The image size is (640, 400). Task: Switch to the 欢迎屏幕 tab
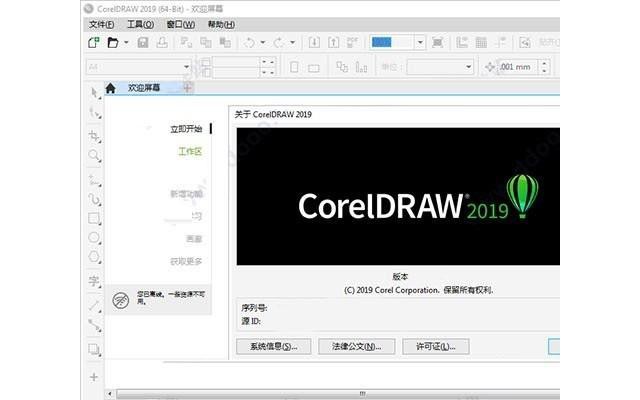(144, 88)
